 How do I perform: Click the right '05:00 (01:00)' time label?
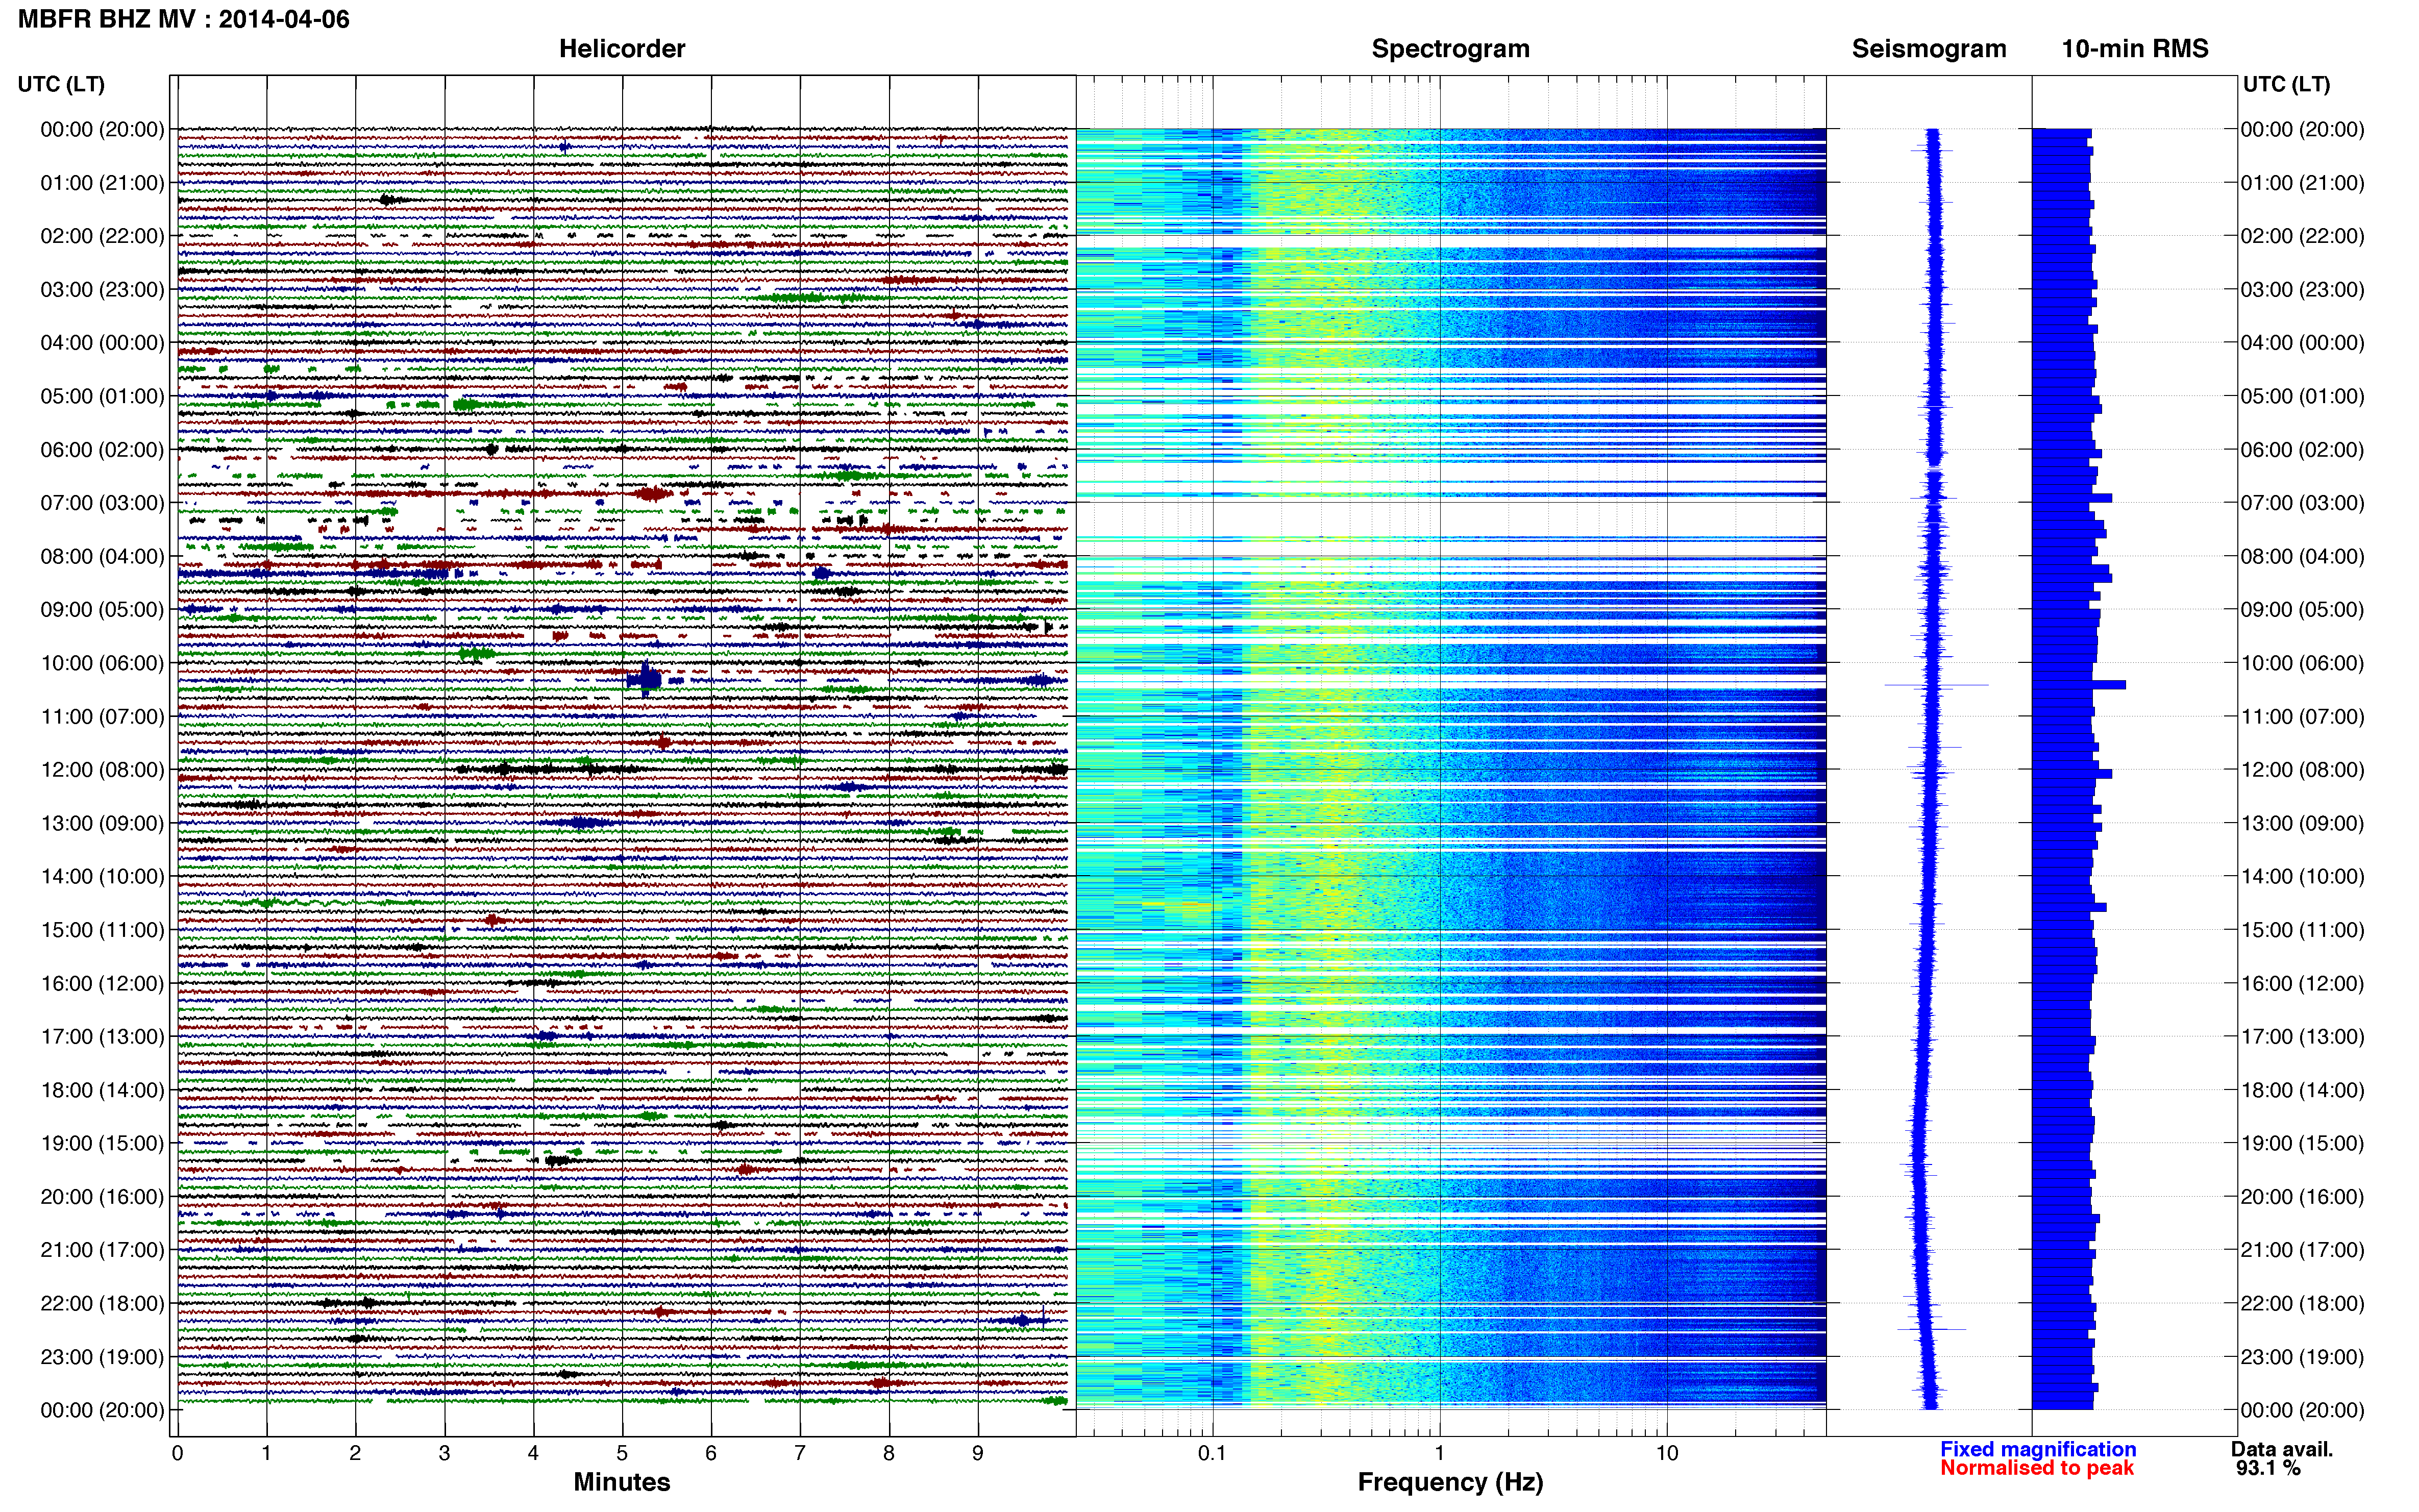pos(2302,396)
